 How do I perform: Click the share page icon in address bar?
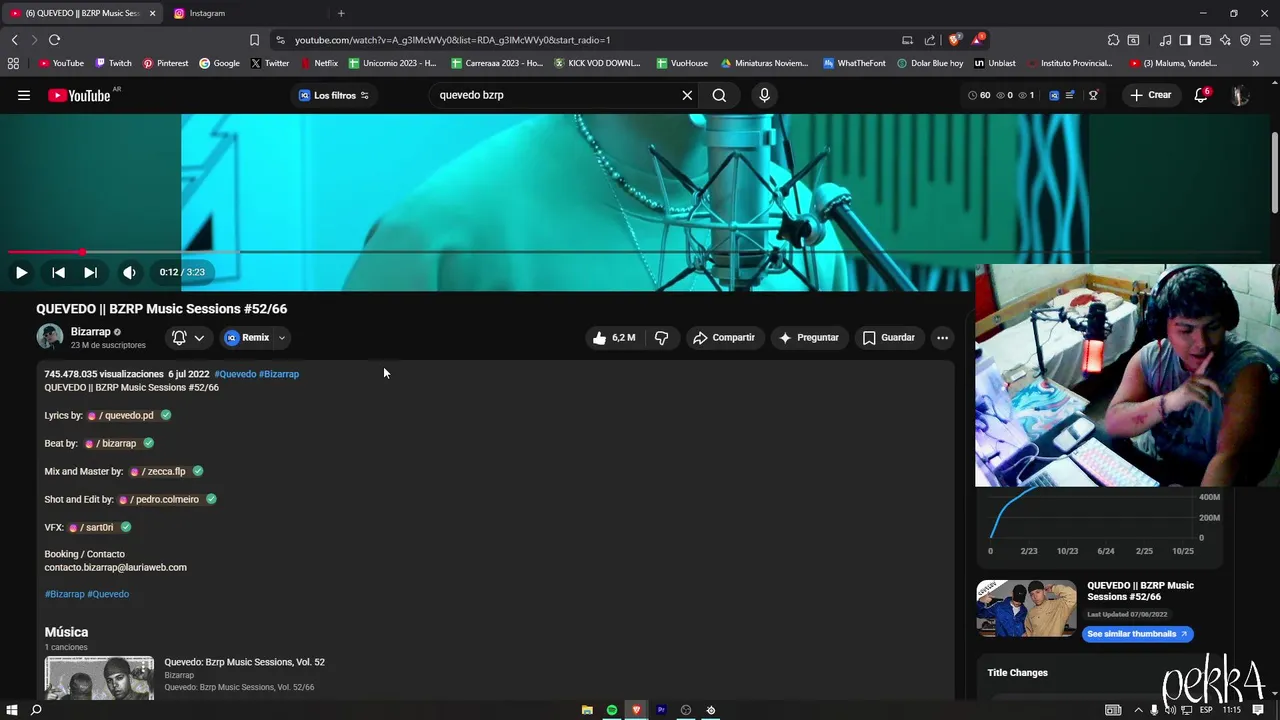(x=930, y=40)
